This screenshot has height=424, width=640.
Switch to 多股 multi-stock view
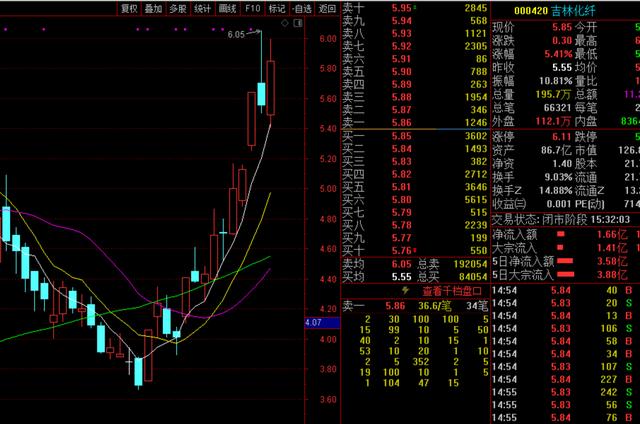(x=178, y=8)
